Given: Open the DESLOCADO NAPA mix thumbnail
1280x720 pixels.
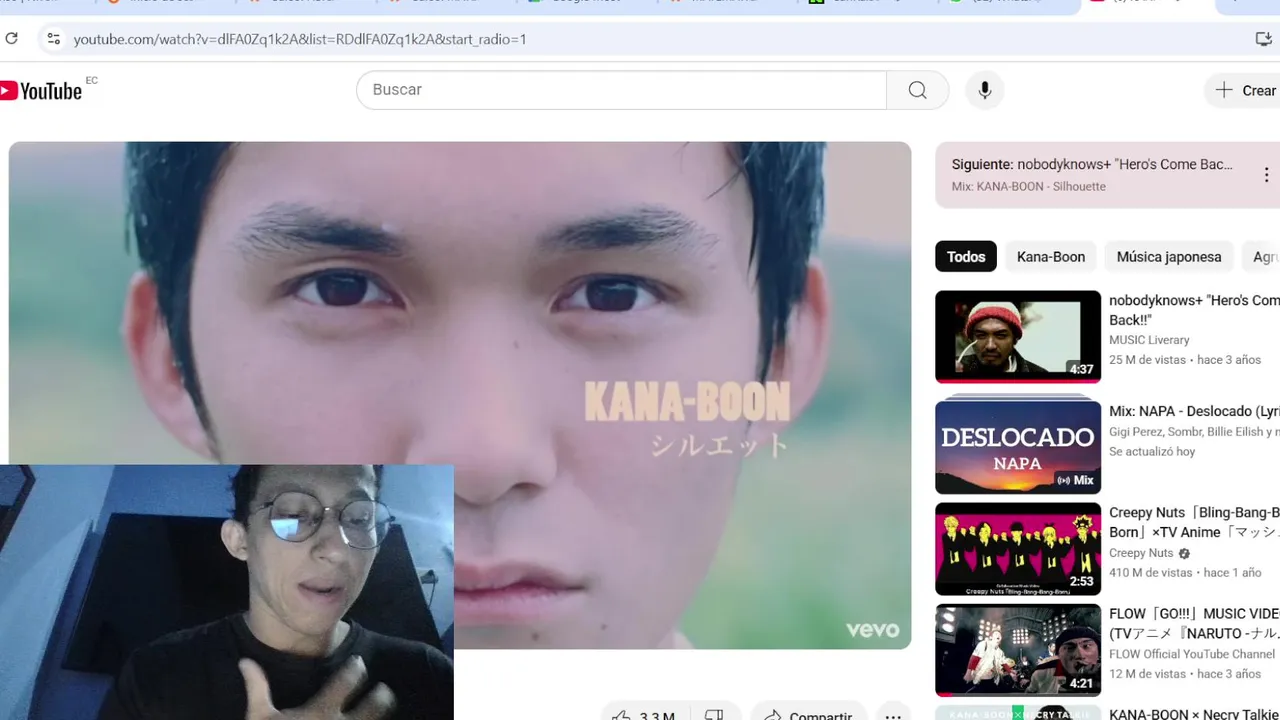Looking at the screenshot, I should (1018, 446).
